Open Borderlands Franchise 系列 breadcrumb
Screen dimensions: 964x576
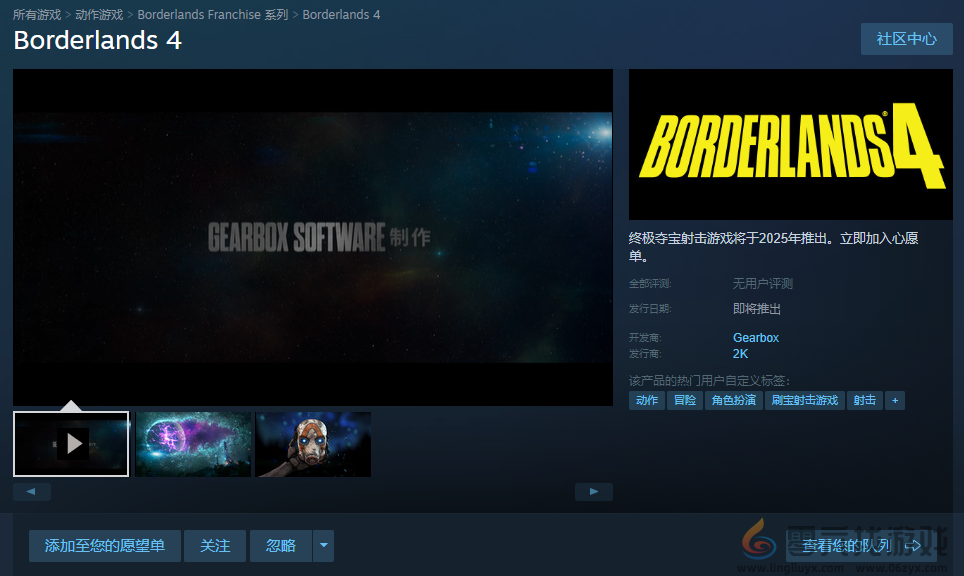click(x=212, y=15)
